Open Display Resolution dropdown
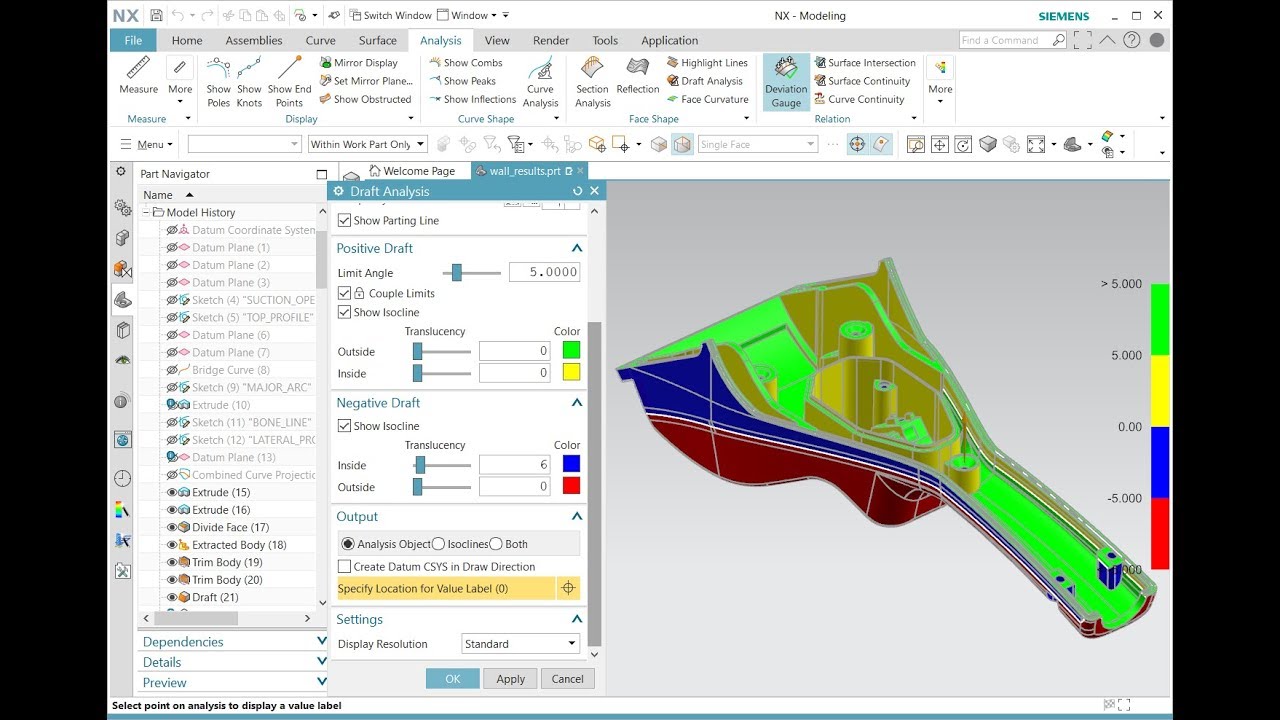The width and height of the screenshot is (1280, 720). (x=520, y=644)
